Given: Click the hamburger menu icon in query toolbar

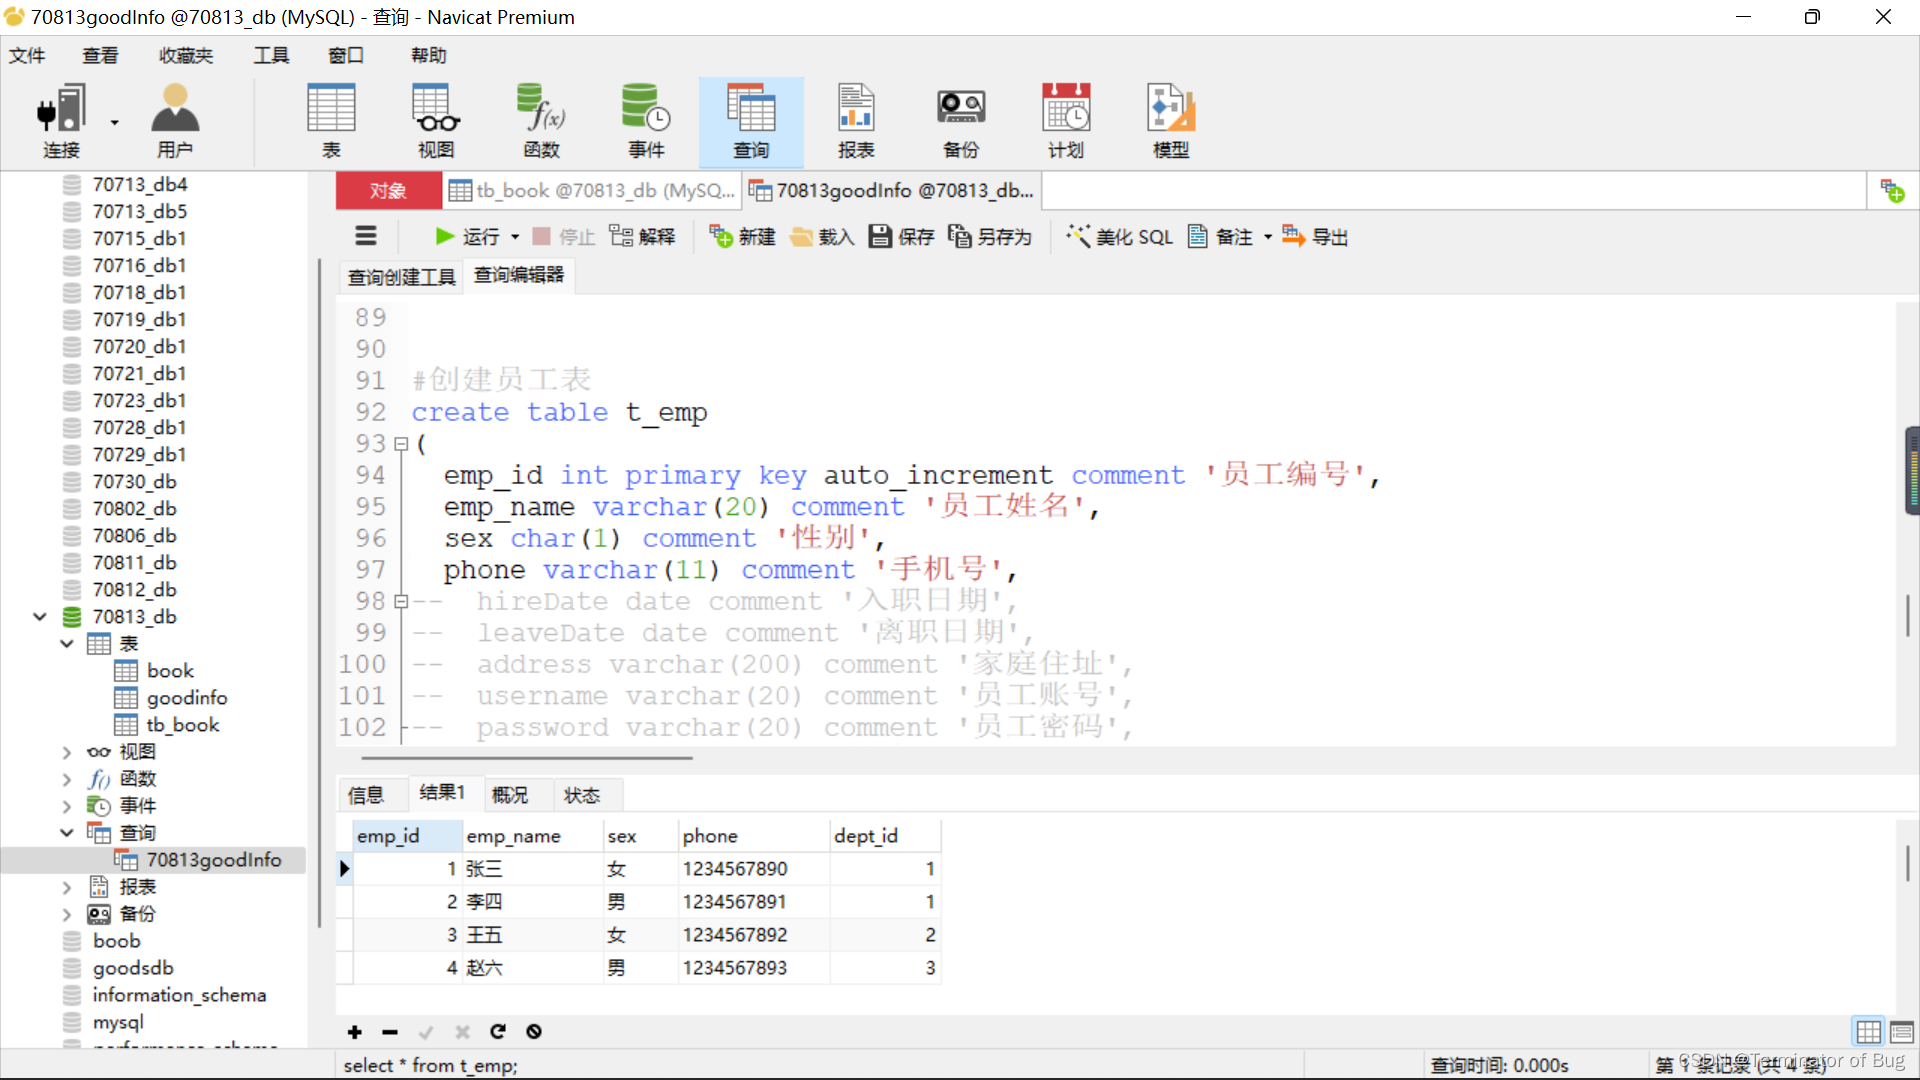Looking at the screenshot, I should (x=366, y=236).
